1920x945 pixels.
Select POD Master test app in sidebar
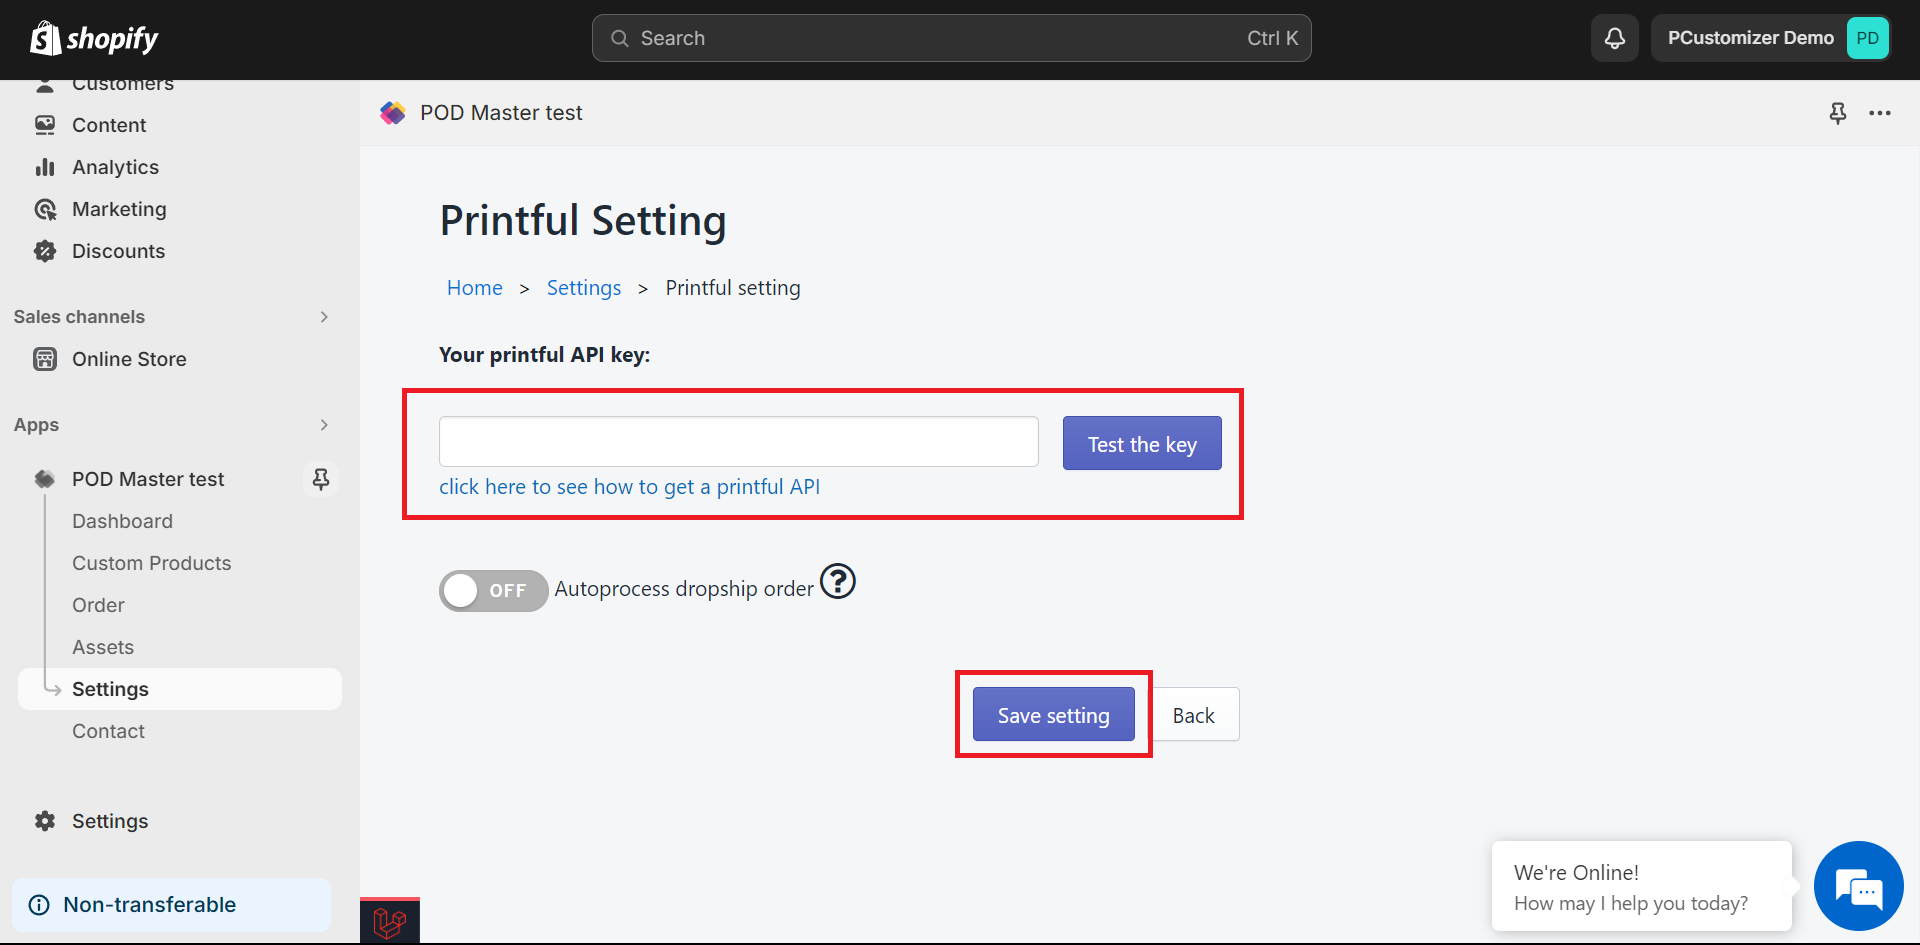[x=148, y=479]
